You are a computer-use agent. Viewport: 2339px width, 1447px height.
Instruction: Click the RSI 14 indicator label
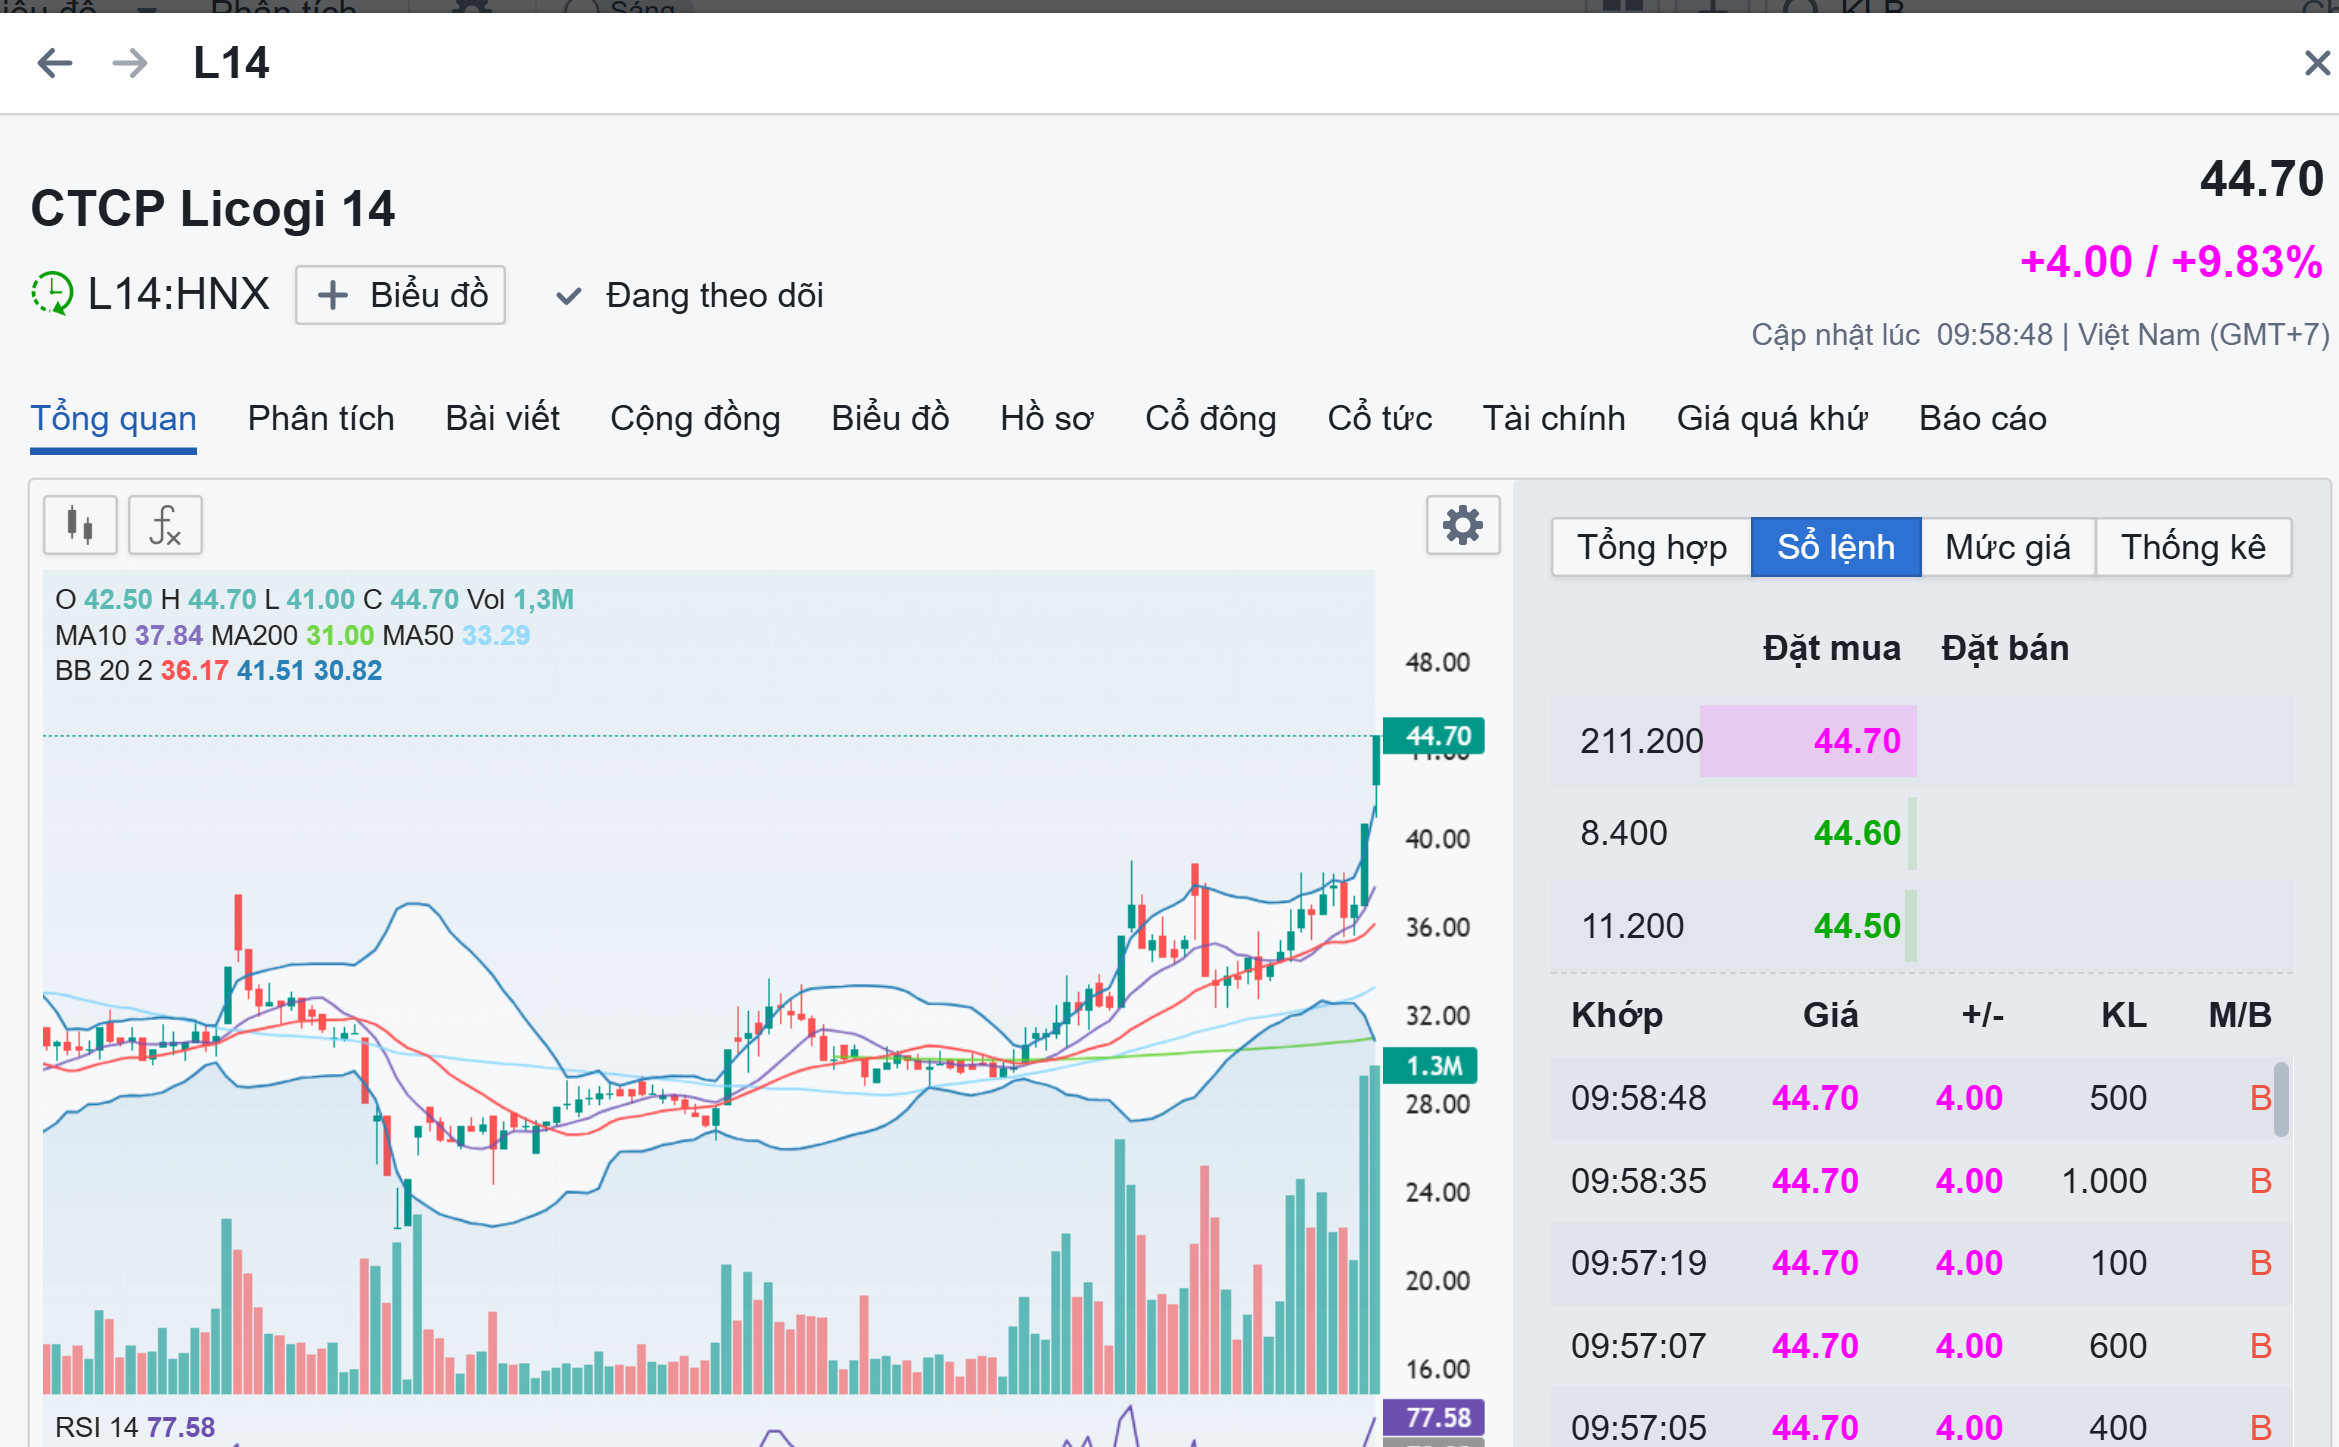coord(135,1427)
